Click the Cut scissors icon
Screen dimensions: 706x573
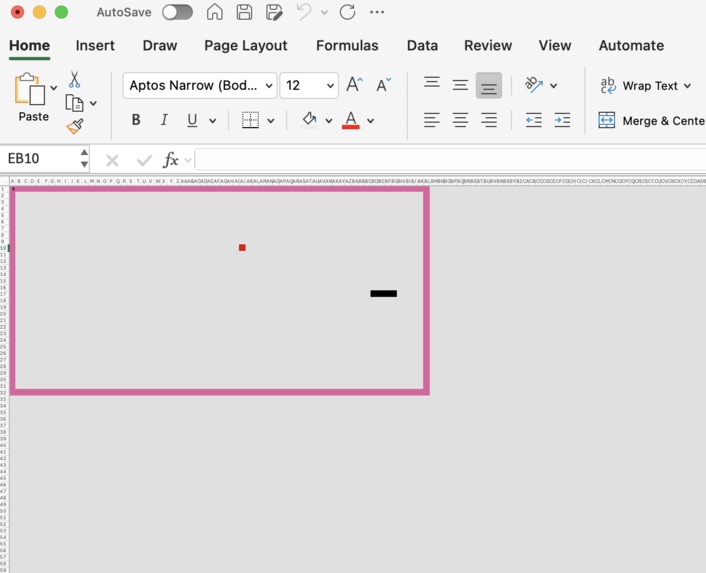coord(74,79)
